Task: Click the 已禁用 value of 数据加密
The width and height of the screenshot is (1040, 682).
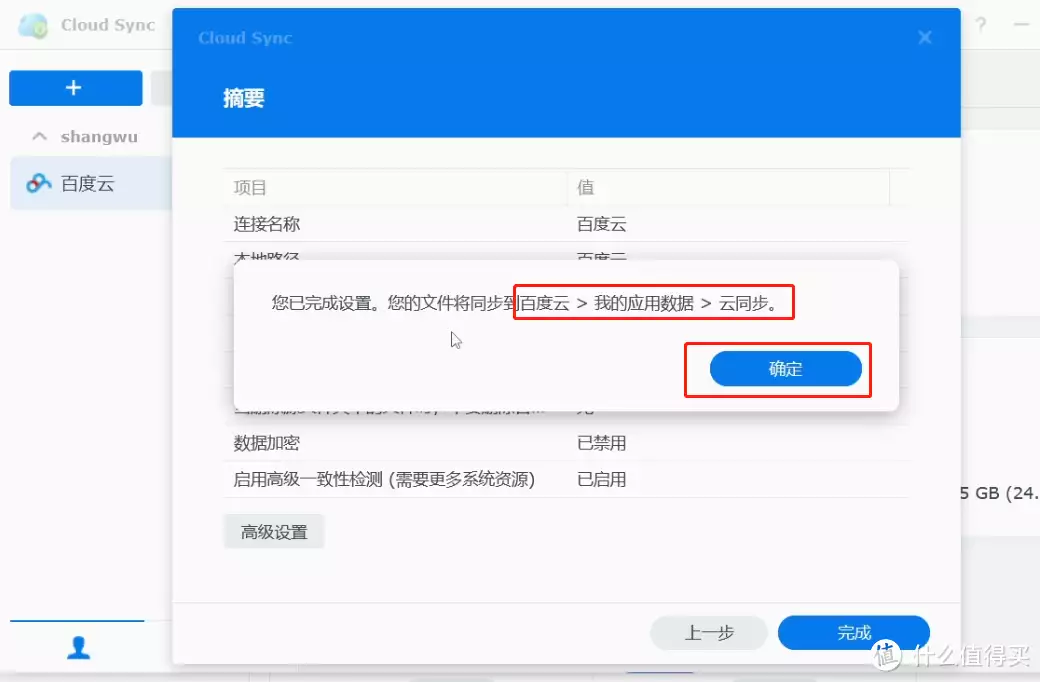Action: (x=602, y=443)
